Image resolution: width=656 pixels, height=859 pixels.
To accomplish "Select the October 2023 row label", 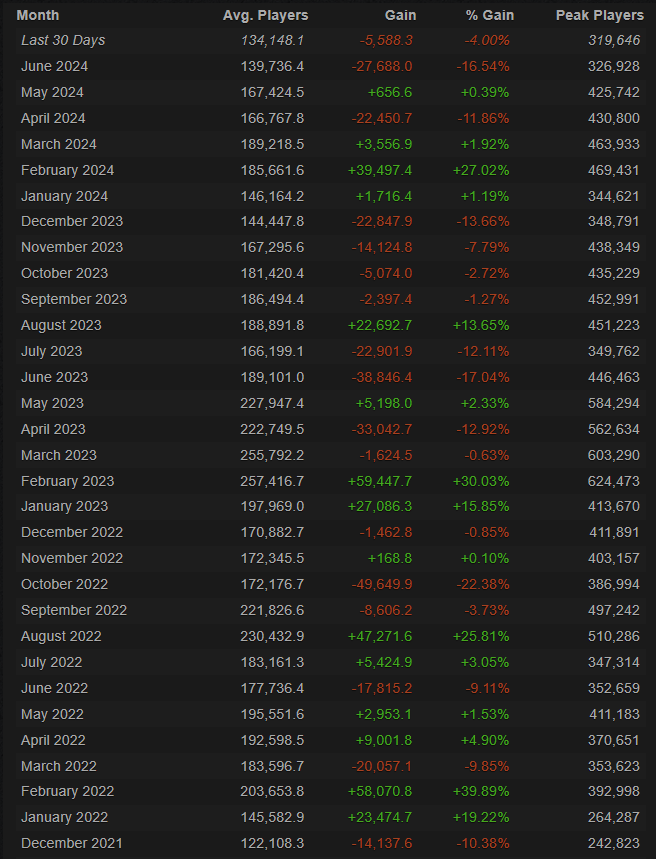I will (x=64, y=273).
